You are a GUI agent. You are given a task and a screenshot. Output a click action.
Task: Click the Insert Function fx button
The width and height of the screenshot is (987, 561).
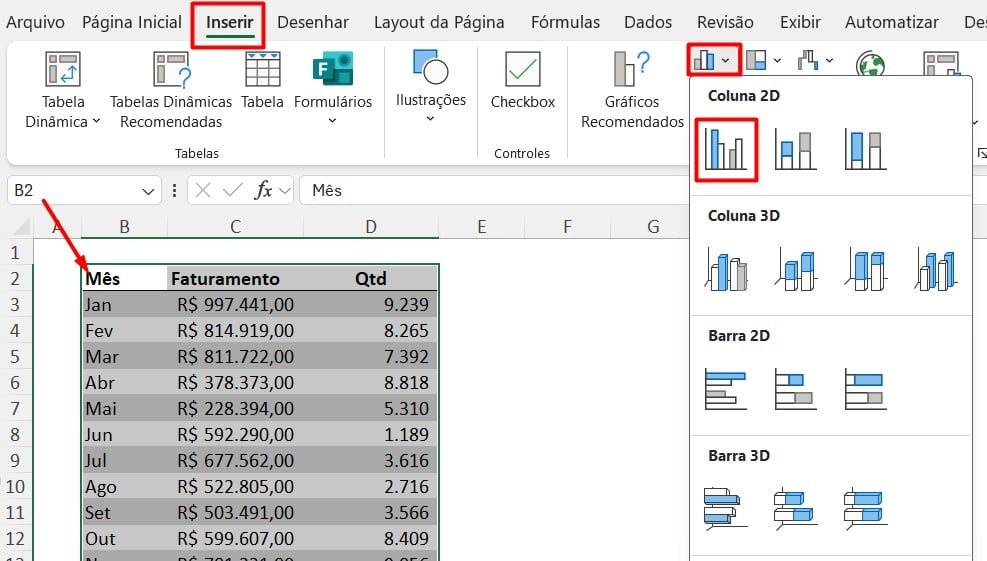[264, 190]
